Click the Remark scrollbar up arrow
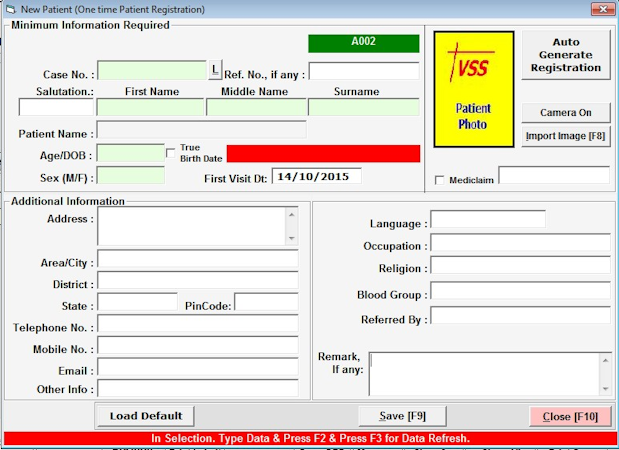The width and height of the screenshot is (619, 450). [605, 360]
